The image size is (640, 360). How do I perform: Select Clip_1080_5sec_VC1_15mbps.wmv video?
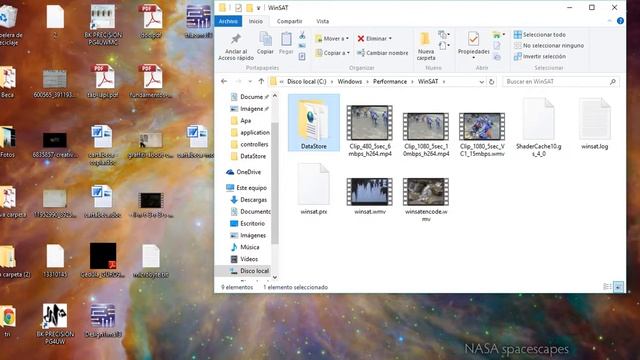[x=482, y=134]
